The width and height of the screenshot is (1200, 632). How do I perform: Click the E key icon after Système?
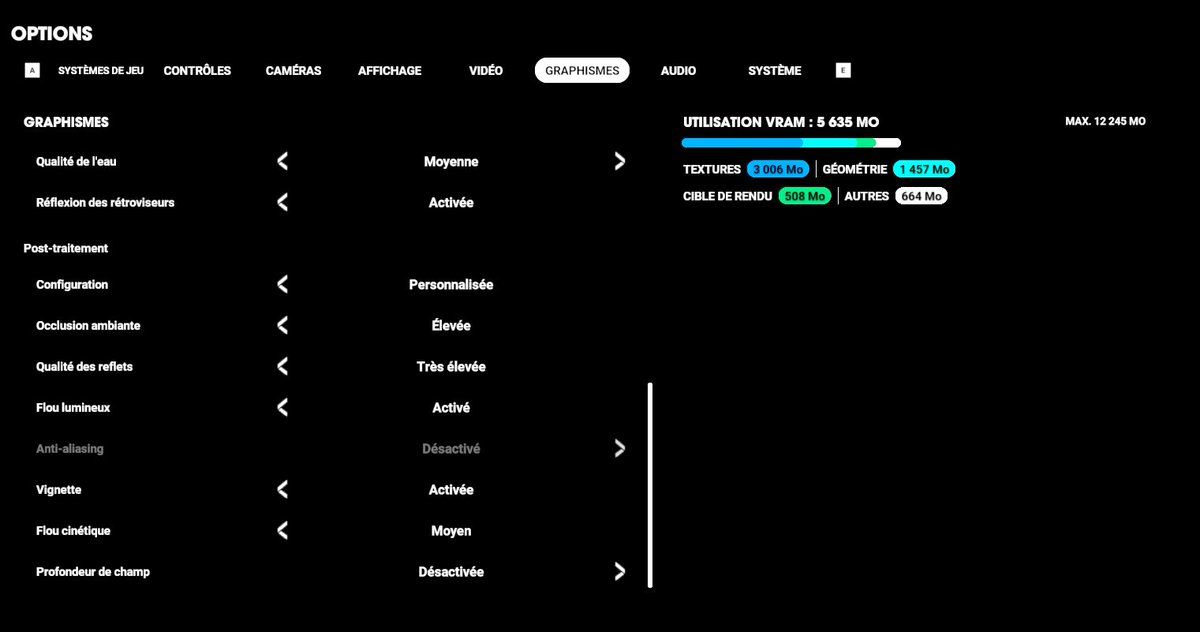pos(844,71)
